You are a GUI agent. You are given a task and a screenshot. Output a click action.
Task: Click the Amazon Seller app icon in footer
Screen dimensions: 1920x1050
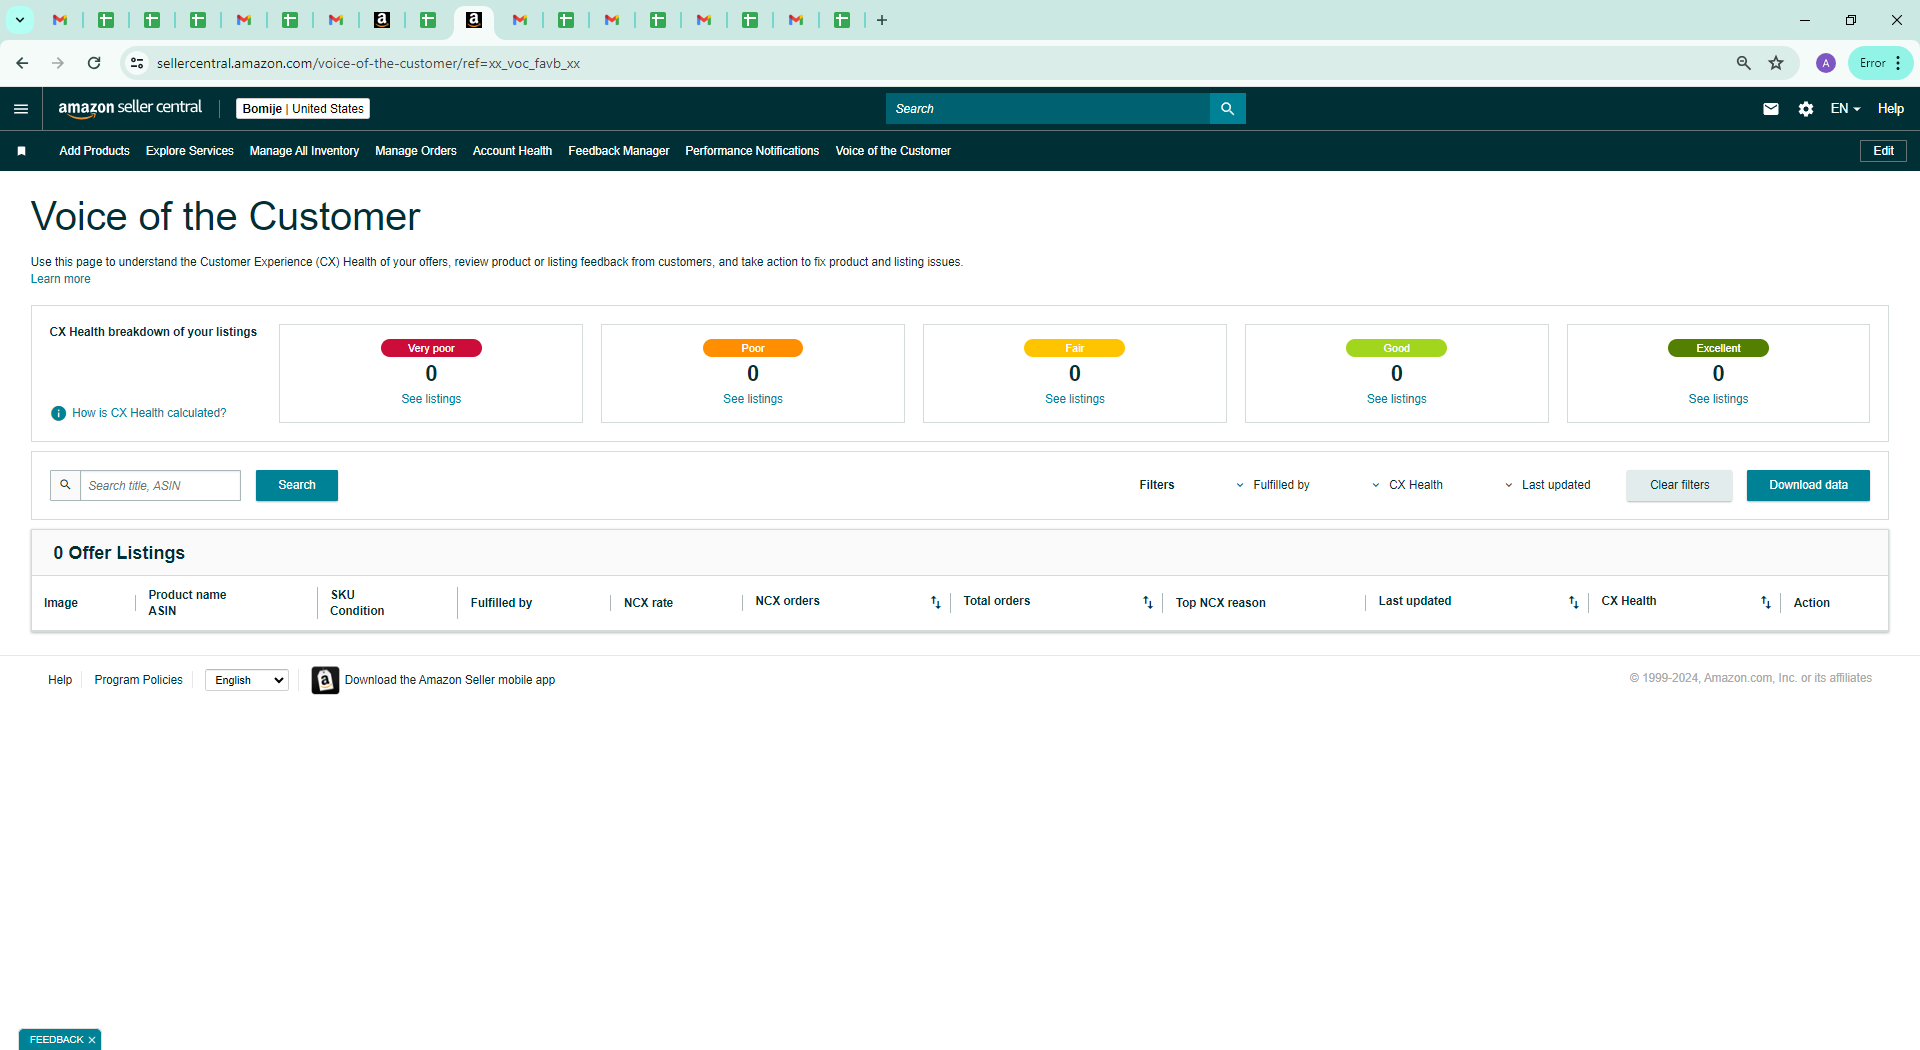coord(325,680)
